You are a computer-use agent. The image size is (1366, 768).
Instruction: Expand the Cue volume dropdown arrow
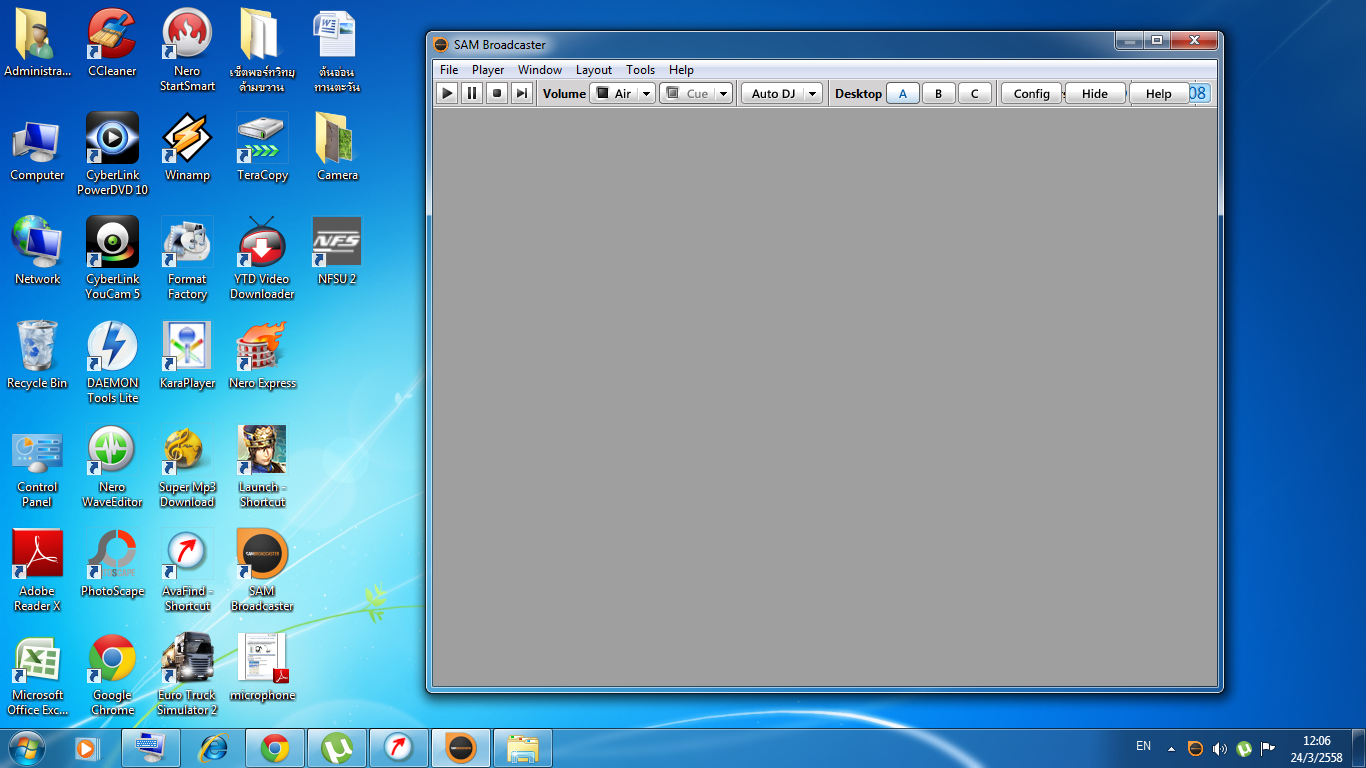723,93
